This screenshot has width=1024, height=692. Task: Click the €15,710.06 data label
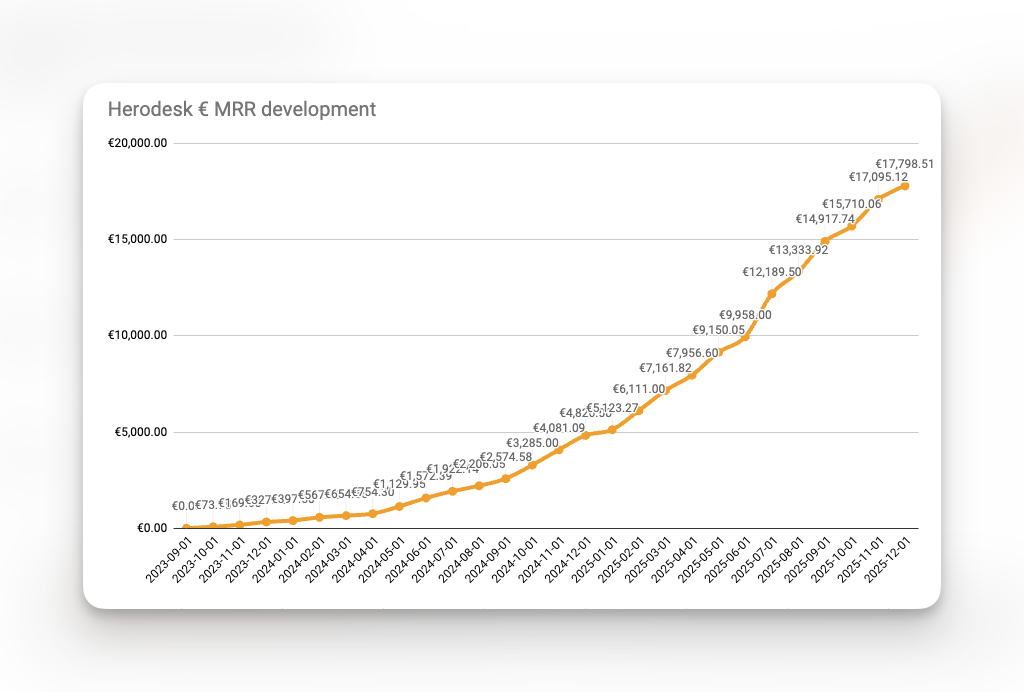point(852,203)
